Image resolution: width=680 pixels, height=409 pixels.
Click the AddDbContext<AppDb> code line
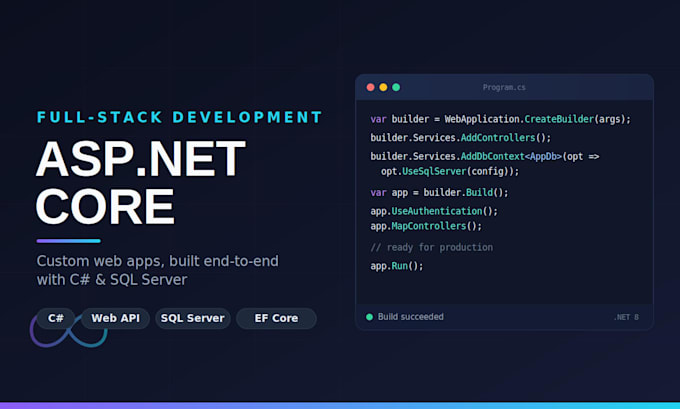click(485, 157)
